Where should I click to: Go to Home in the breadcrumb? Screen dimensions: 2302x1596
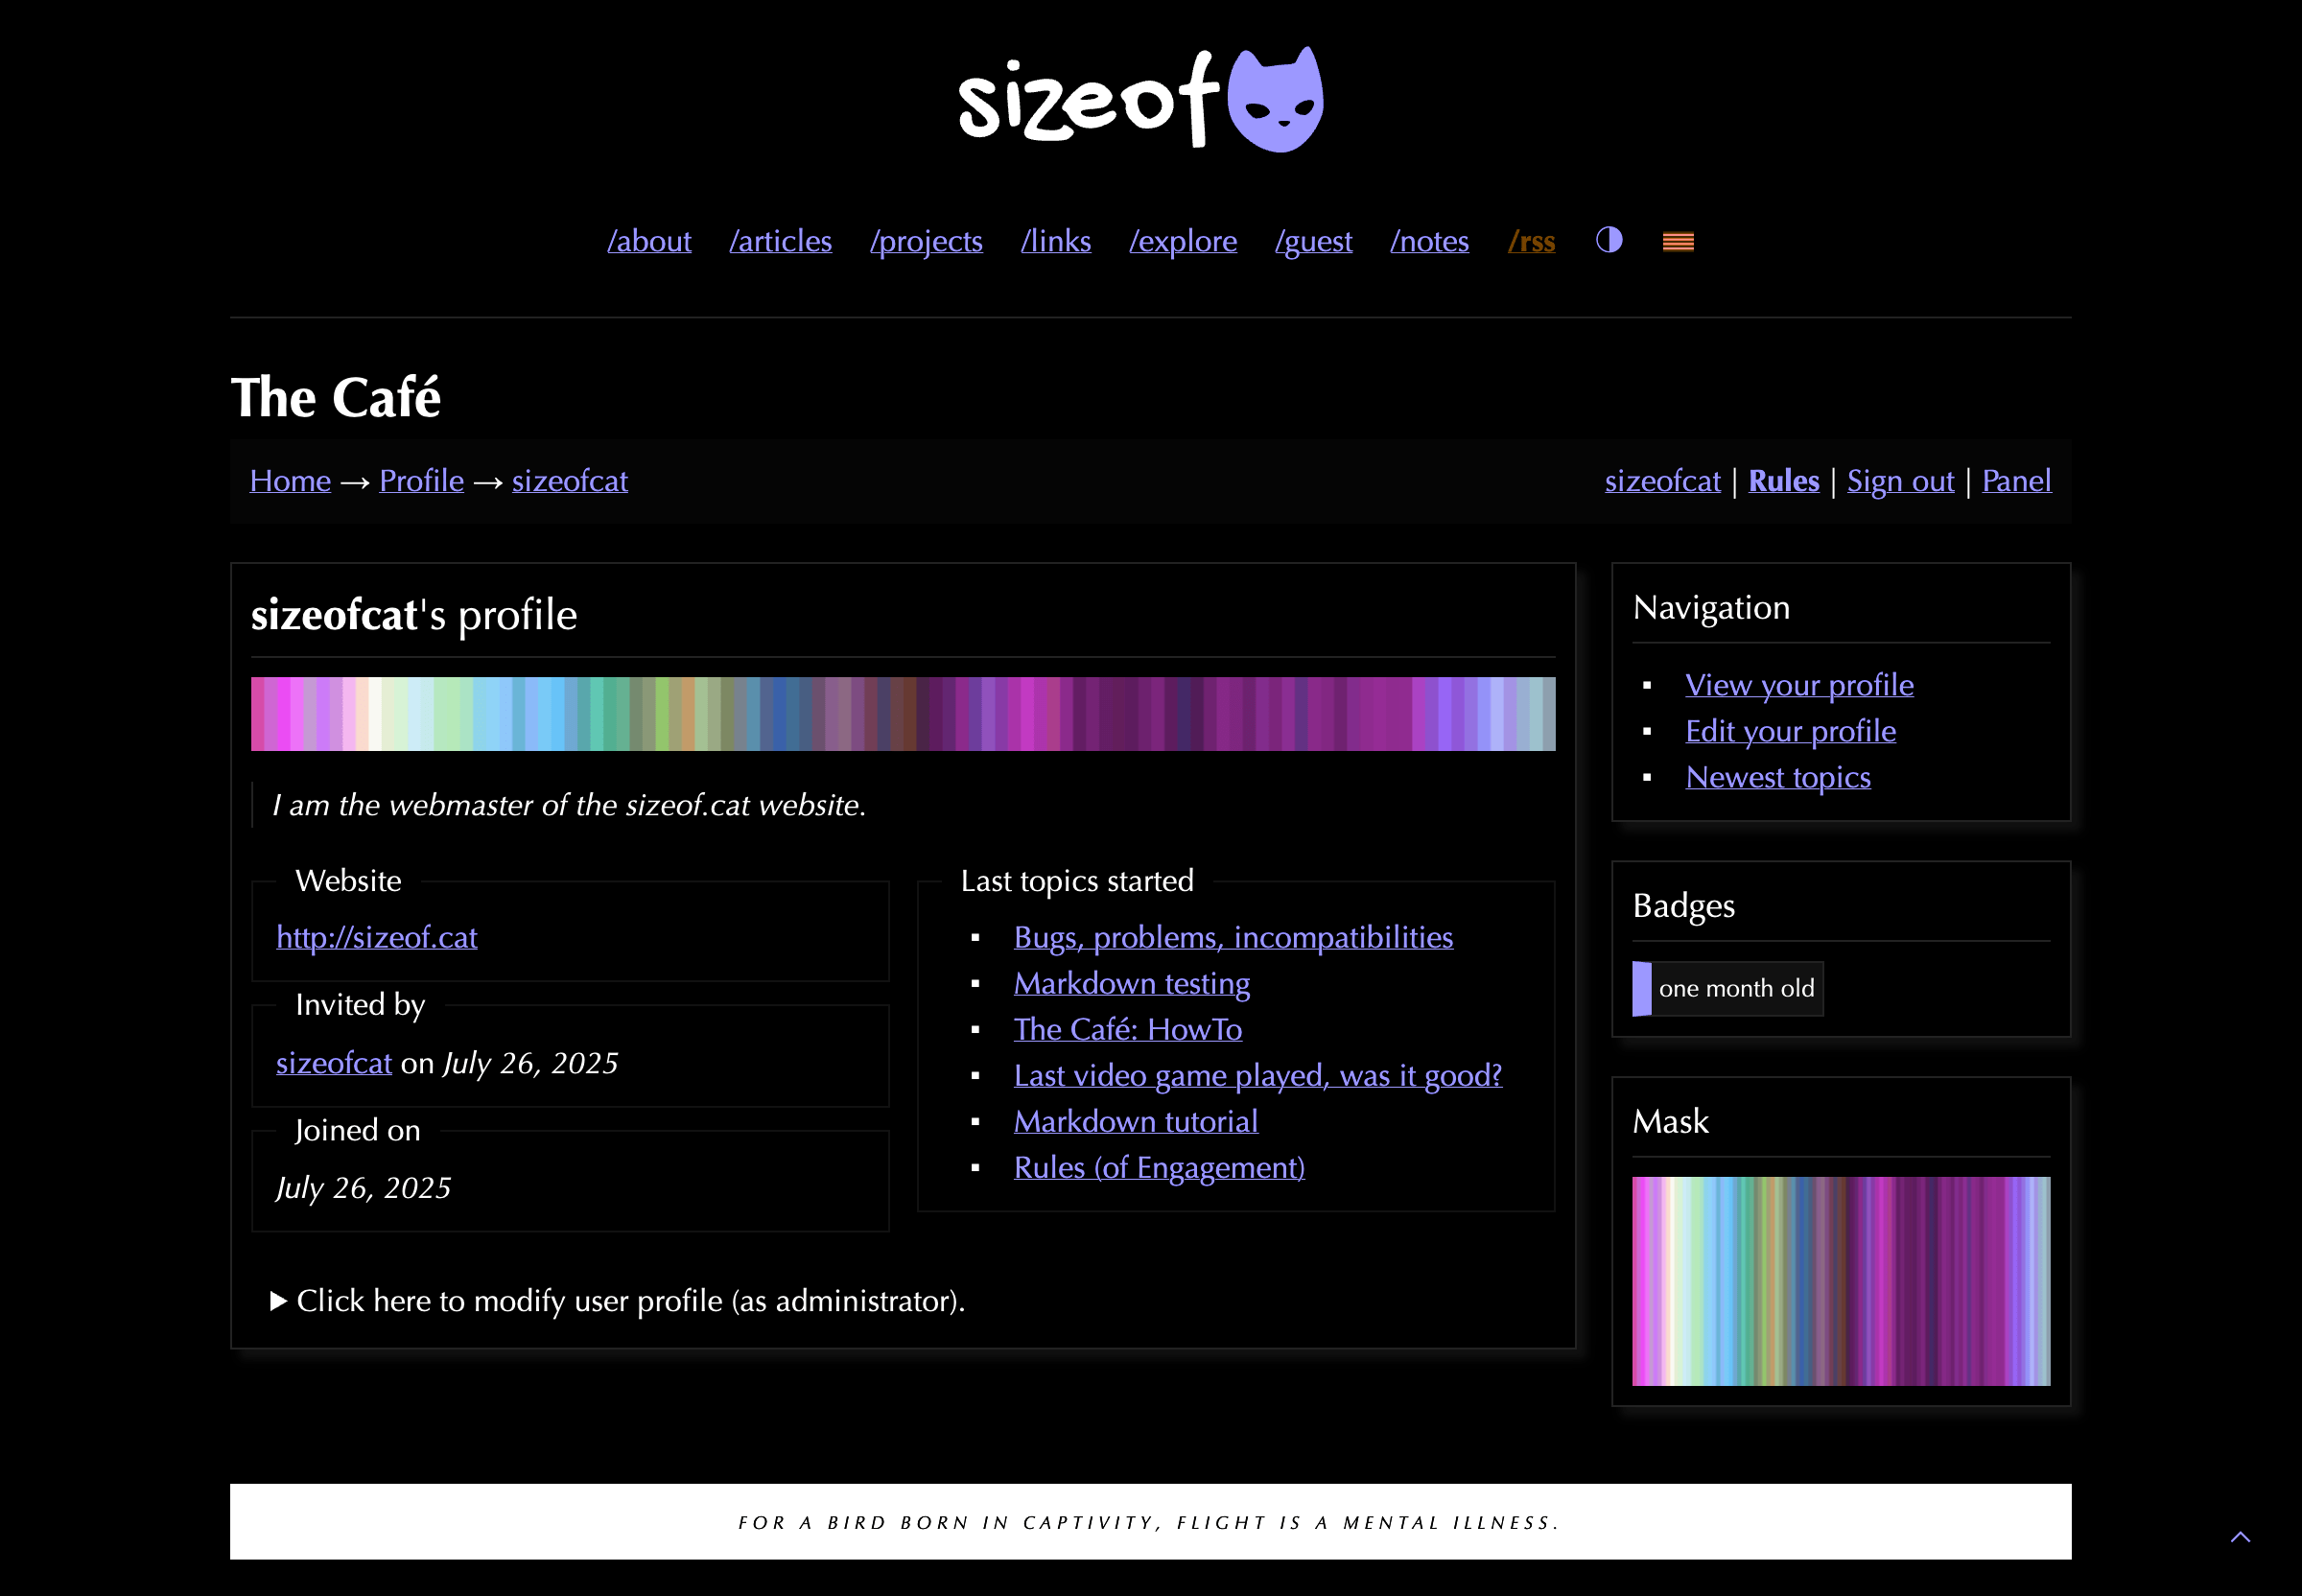(x=290, y=481)
